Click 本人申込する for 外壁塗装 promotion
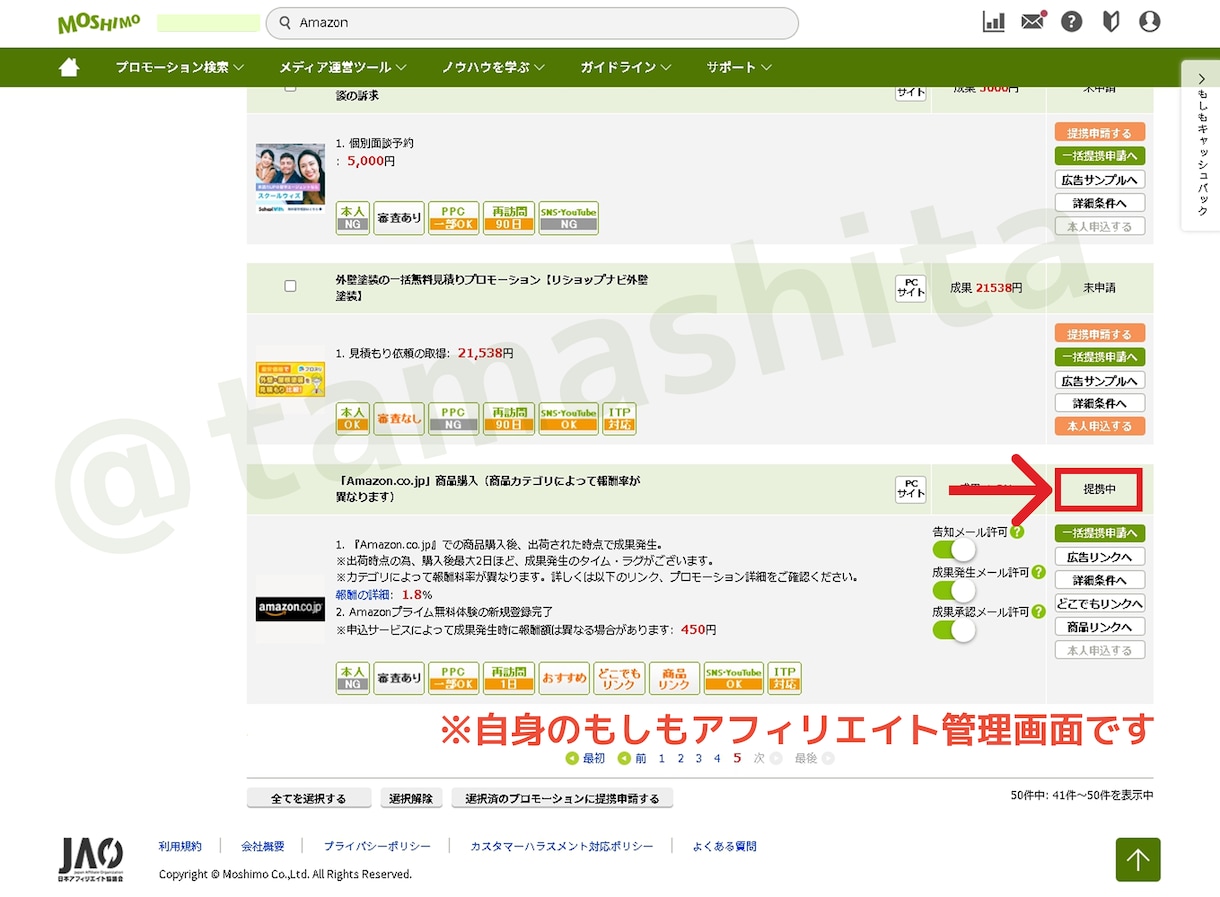Screen dimensions: 1220x897 tap(1100, 426)
